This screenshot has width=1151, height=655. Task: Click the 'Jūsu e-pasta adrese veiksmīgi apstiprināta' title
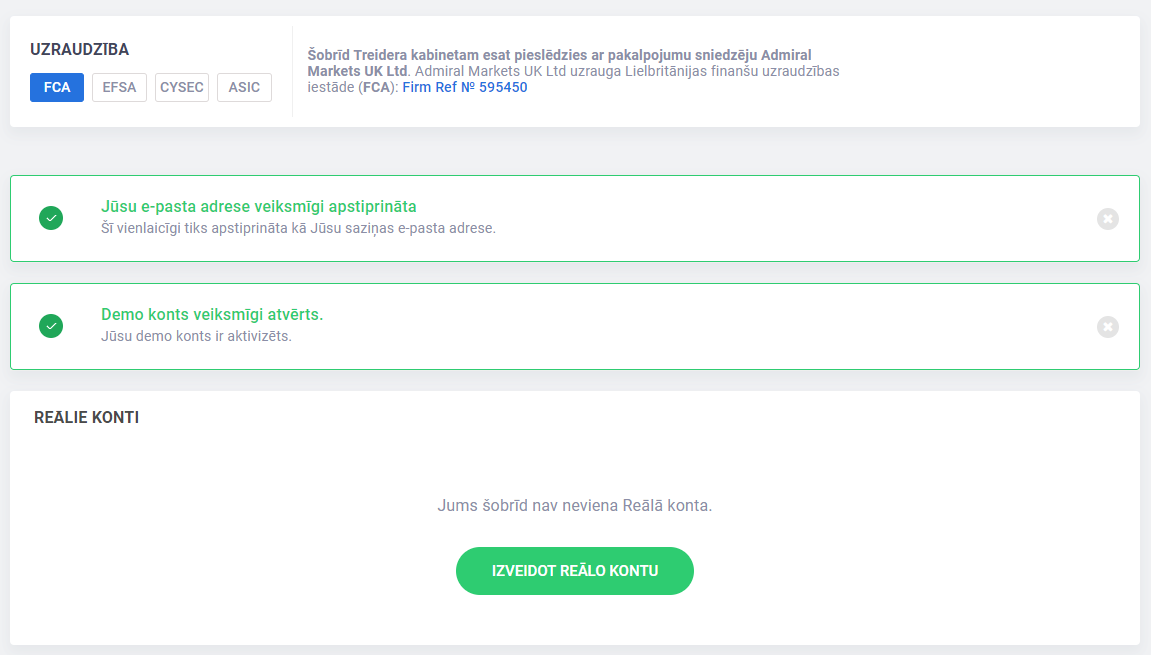[x=258, y=206]
